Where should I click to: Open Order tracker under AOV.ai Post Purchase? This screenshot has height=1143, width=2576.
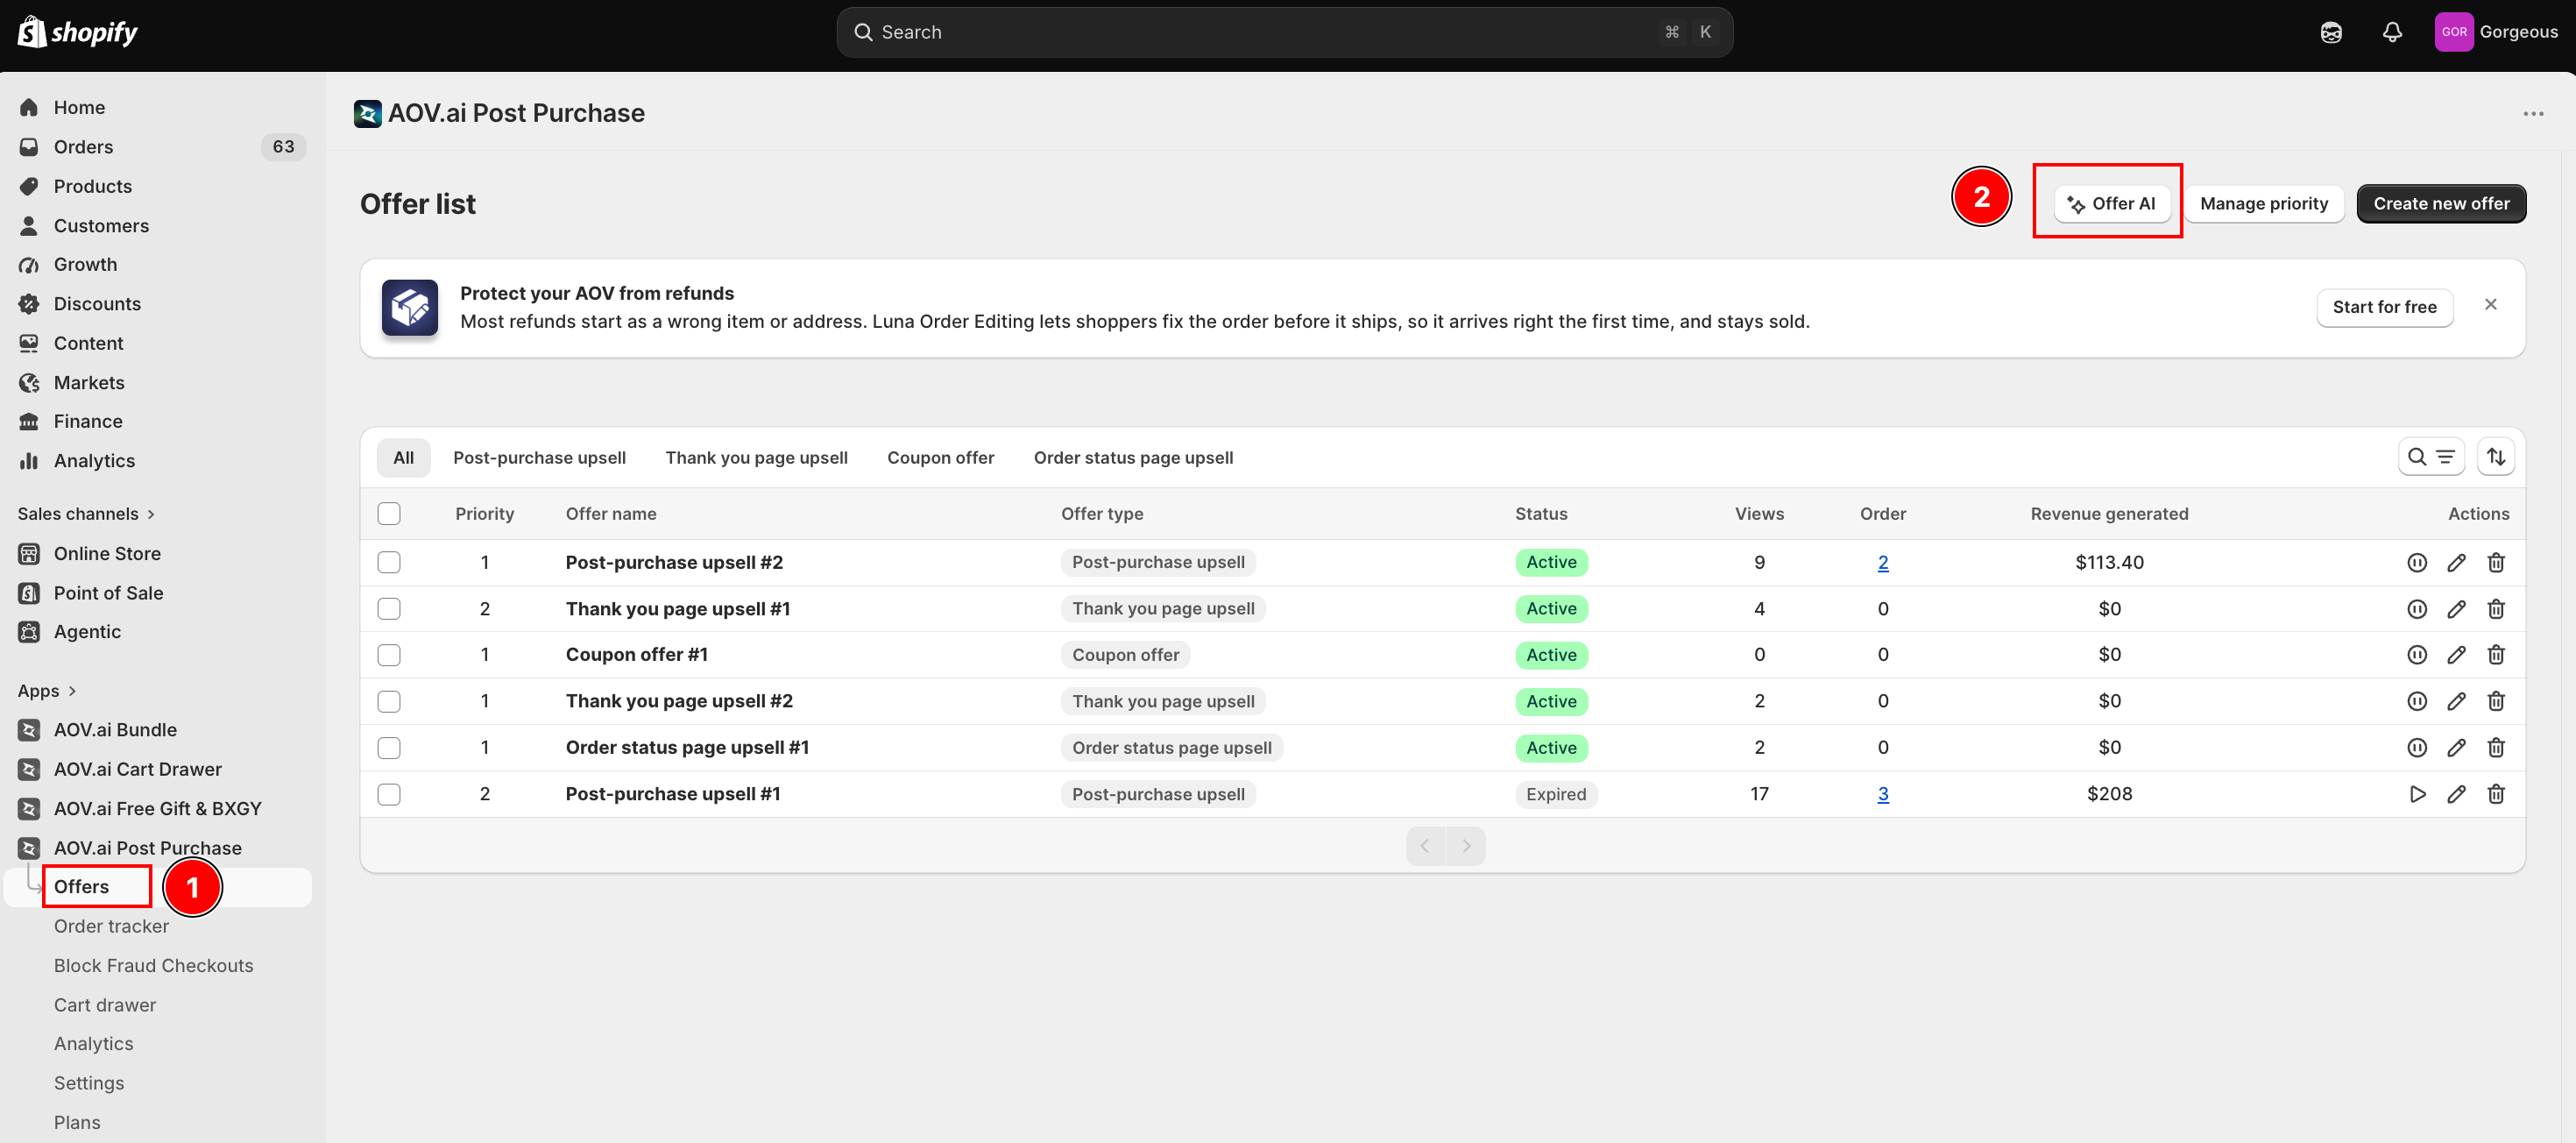[x=111, y=926]
